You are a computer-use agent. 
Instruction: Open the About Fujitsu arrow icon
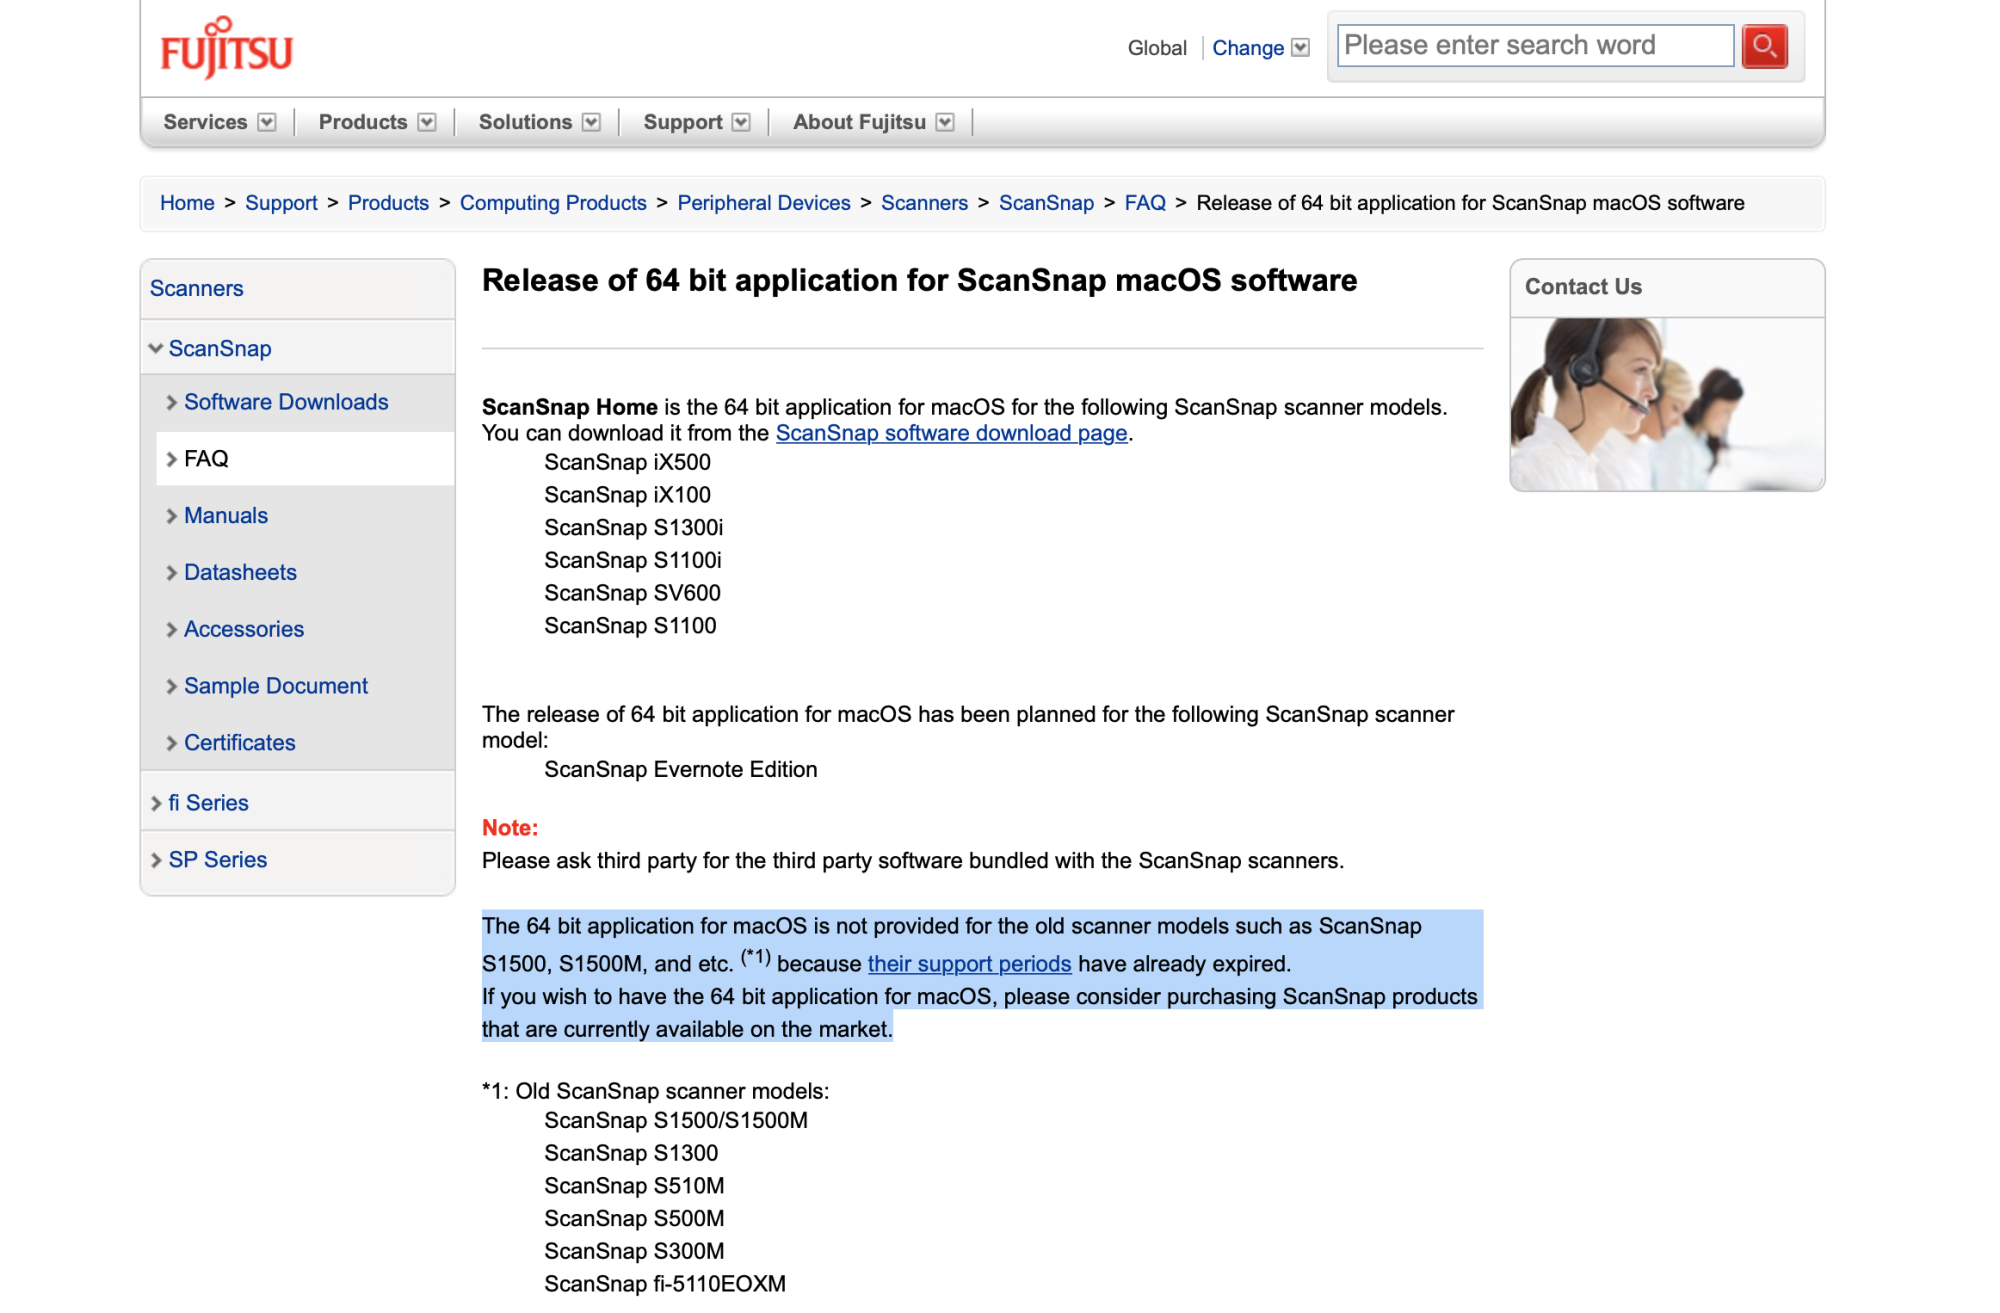[x=945, y=122]
